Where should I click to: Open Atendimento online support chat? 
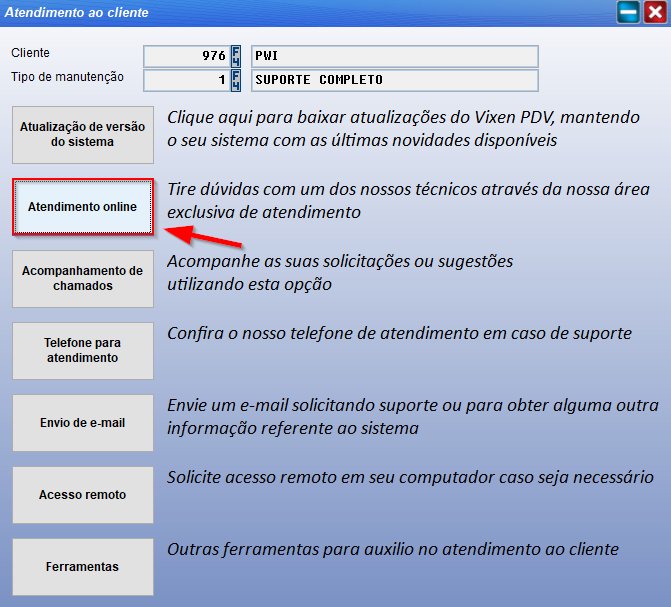pyautogui.click(x=83, y=207)
